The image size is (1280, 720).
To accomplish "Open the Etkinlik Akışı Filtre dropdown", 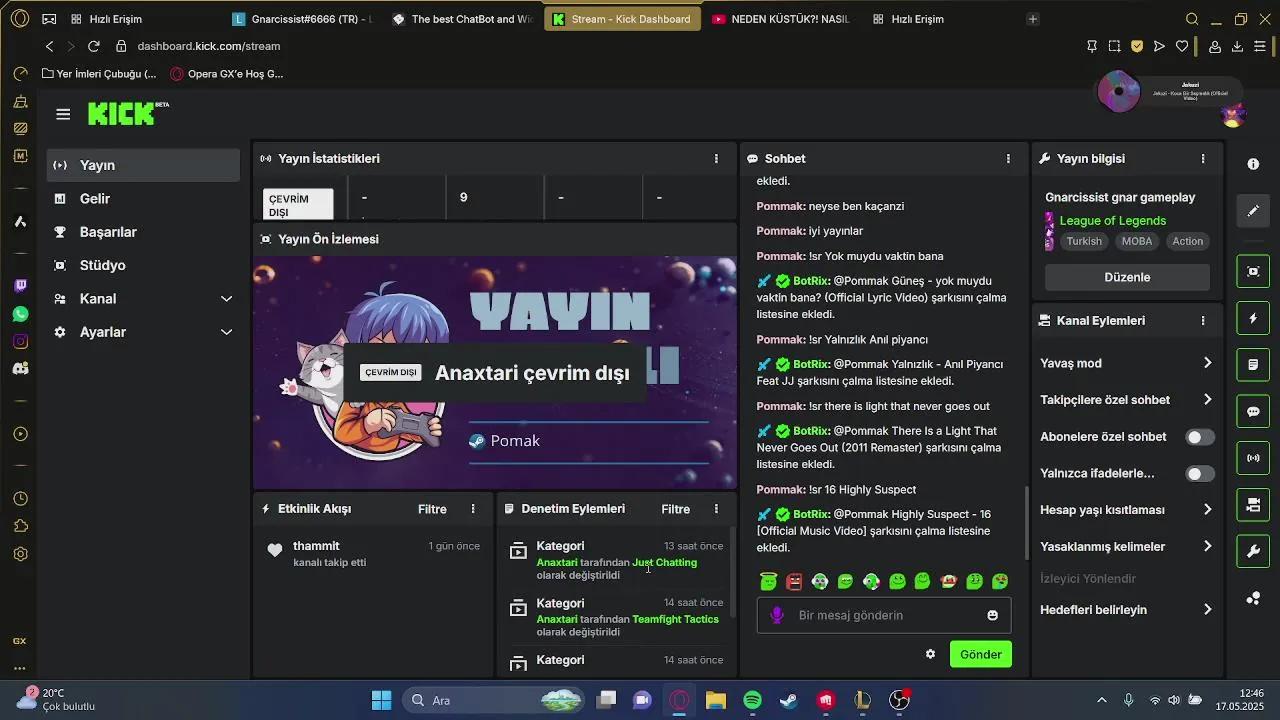I will (x=432, y=509).
